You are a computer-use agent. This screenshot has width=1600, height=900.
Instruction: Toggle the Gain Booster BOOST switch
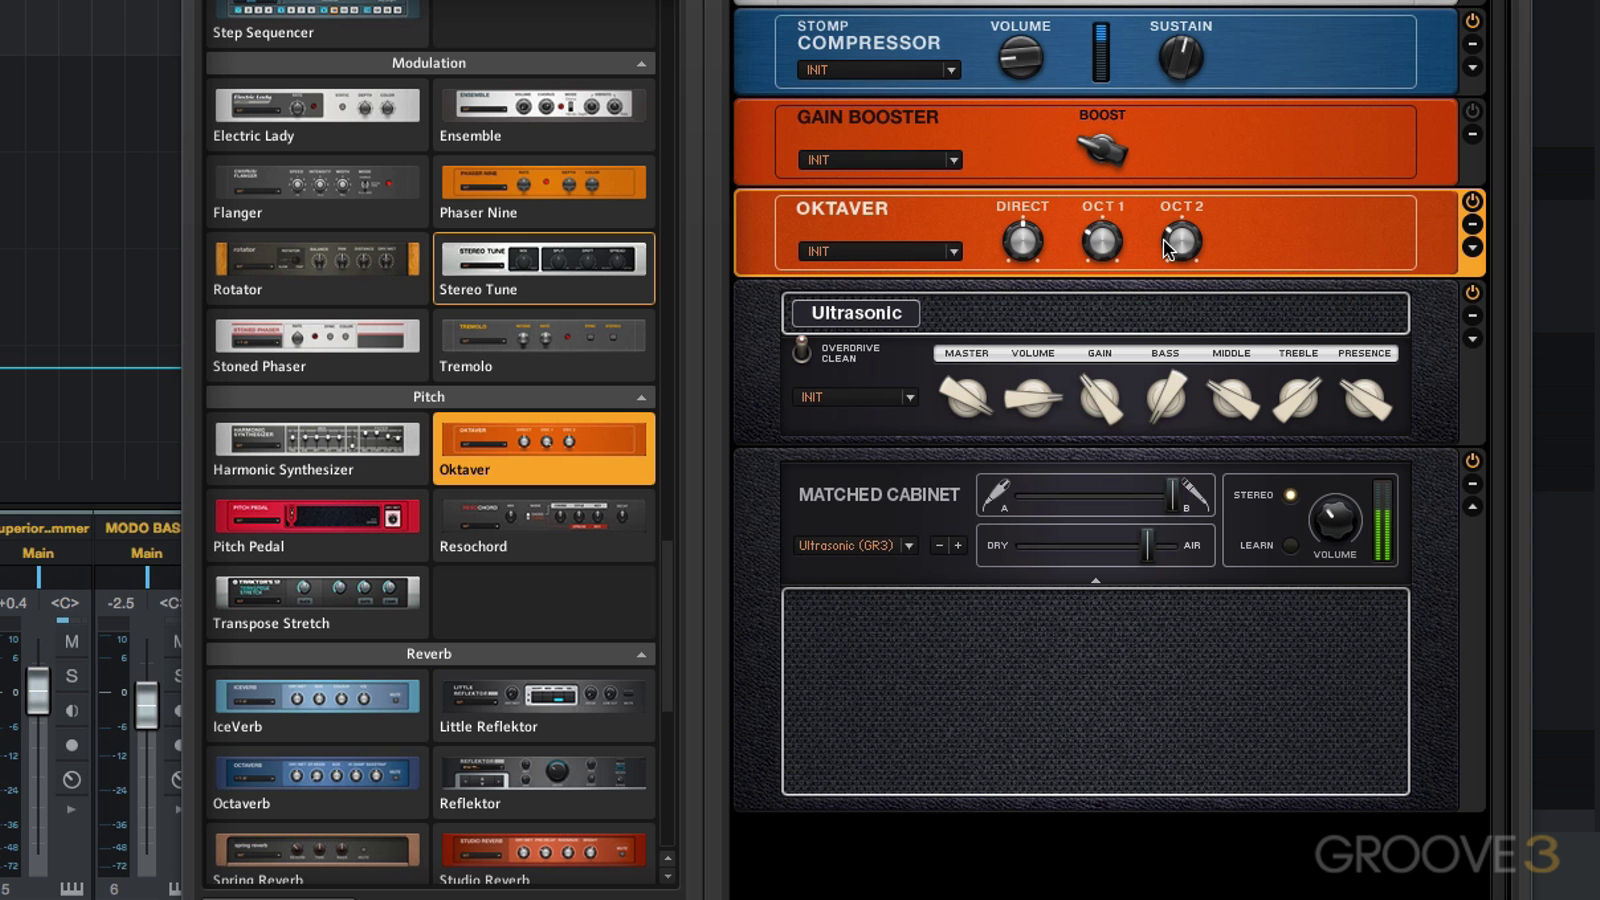1102,149
